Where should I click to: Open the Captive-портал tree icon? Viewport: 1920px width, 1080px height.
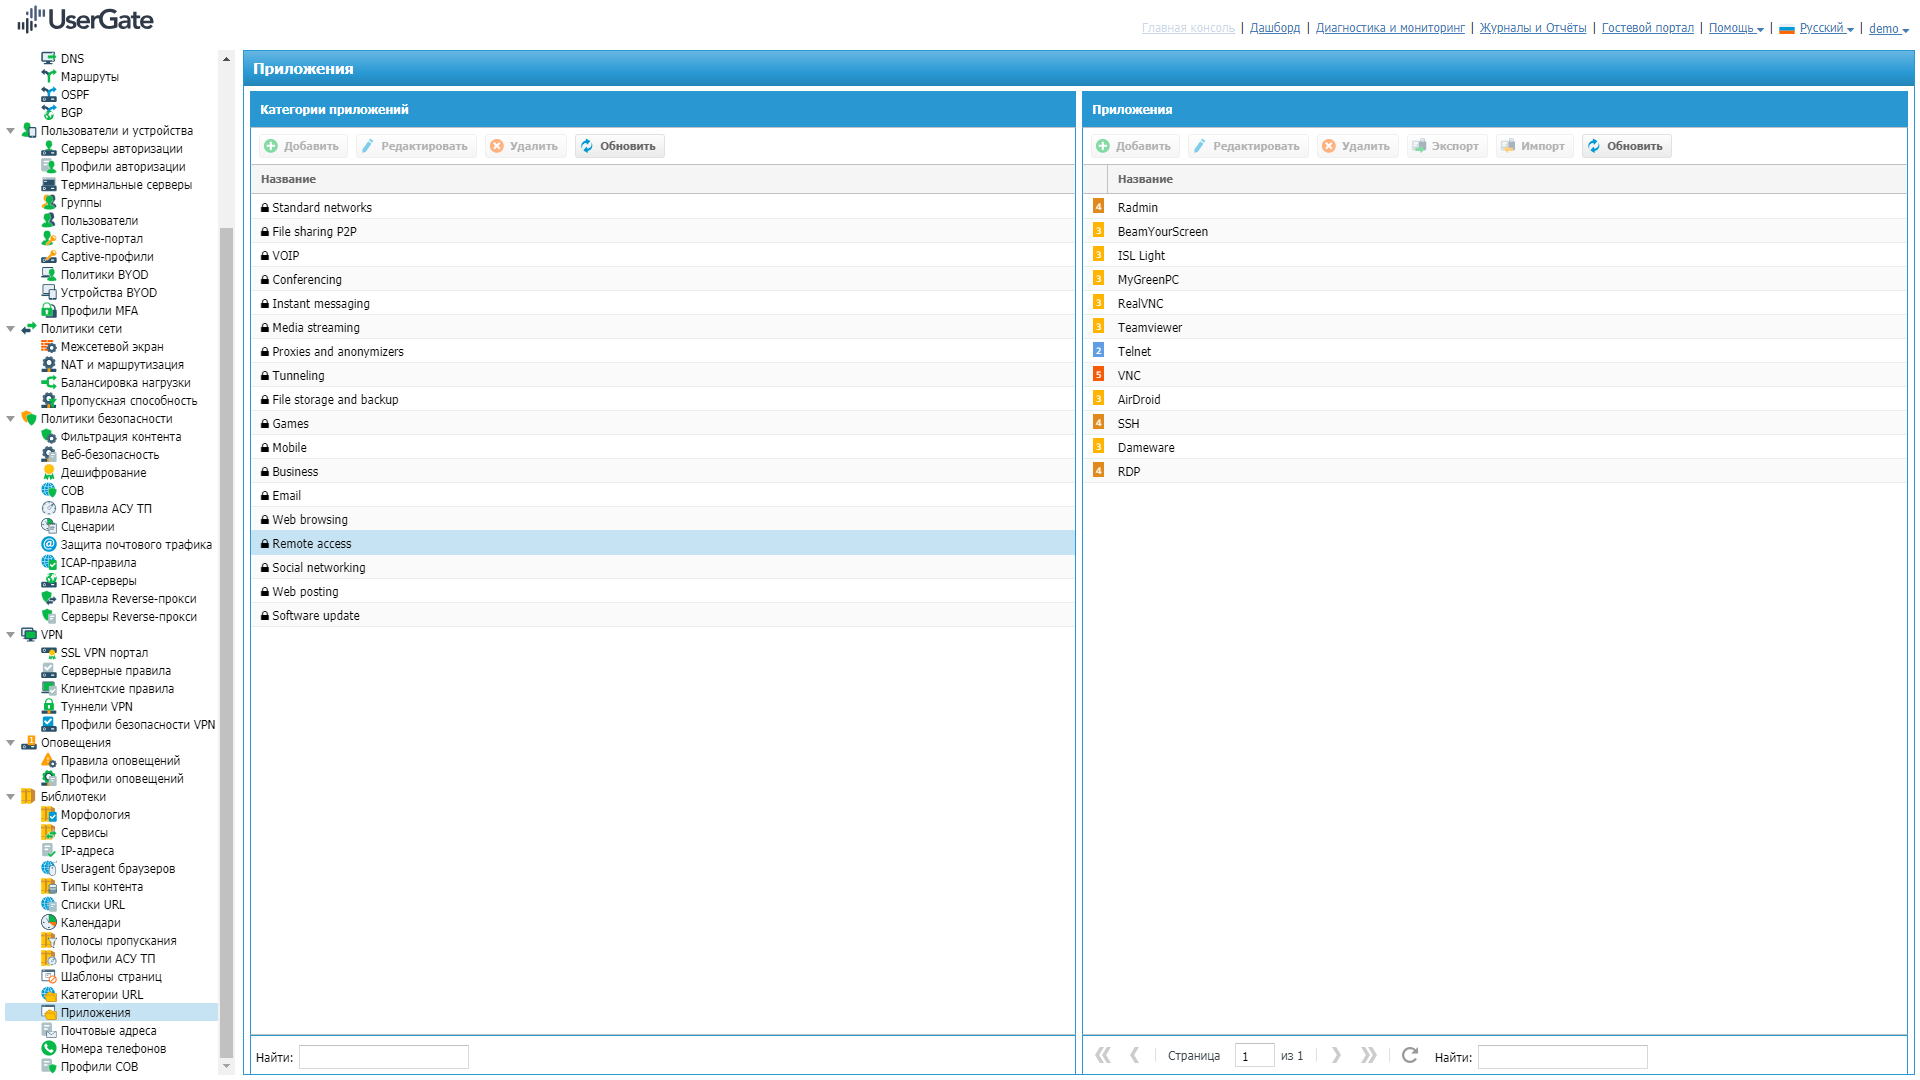[x=48, y=239]
